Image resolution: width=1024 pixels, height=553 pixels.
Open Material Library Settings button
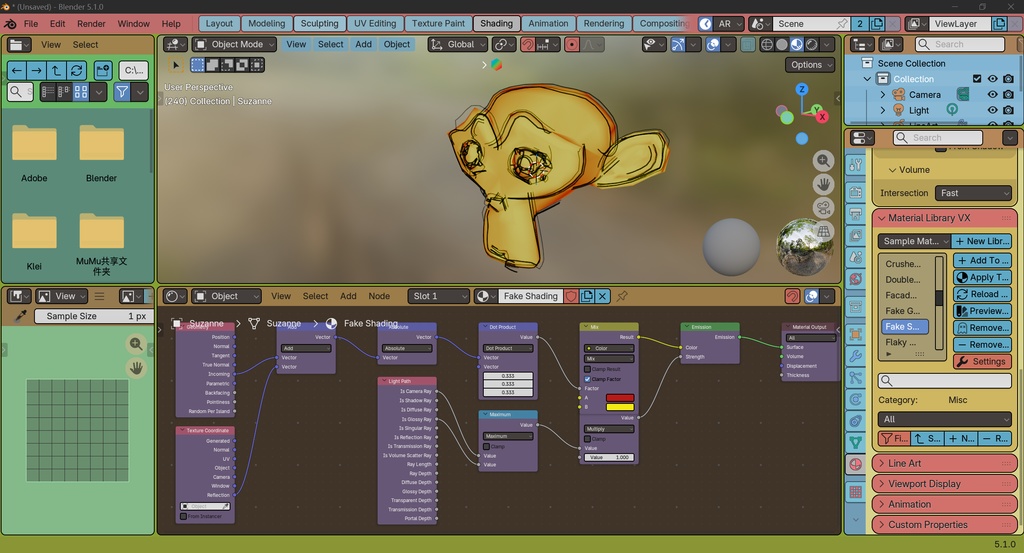pos(982,361)
